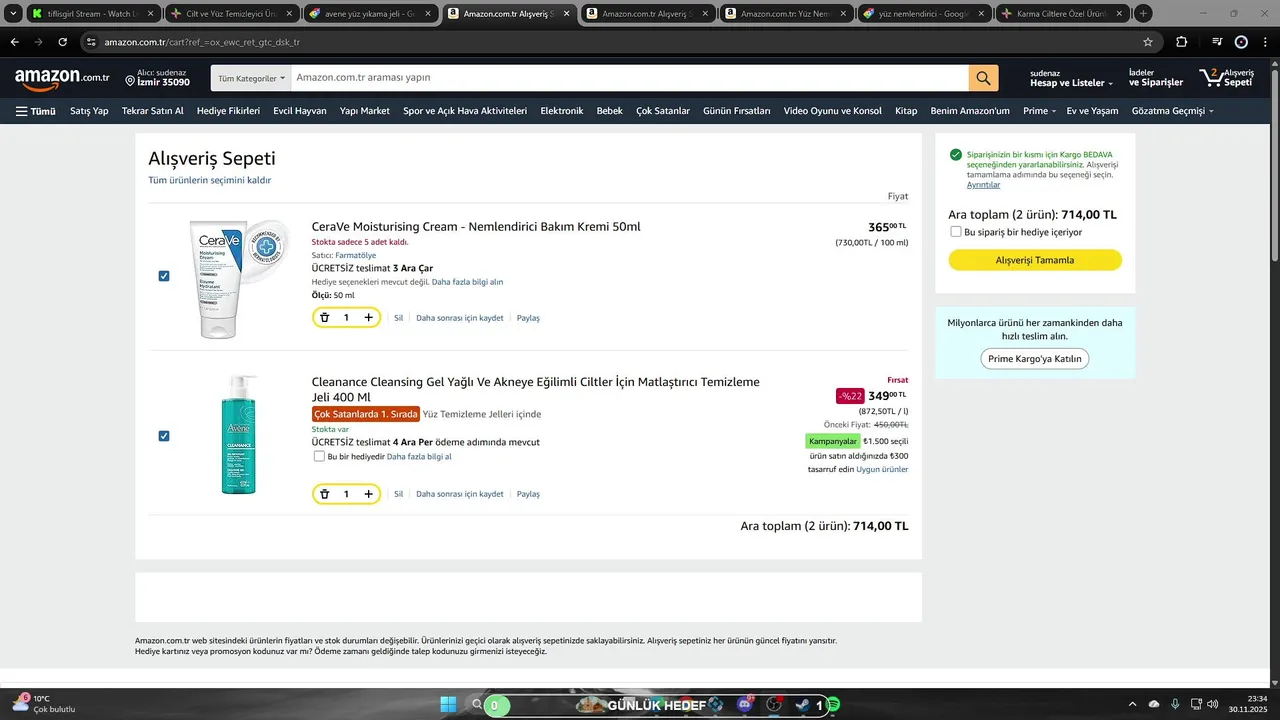Click trash icon for CeraVe Moisturising Cream
This screenshot has width=1280, height=720.
click(324, 317)
